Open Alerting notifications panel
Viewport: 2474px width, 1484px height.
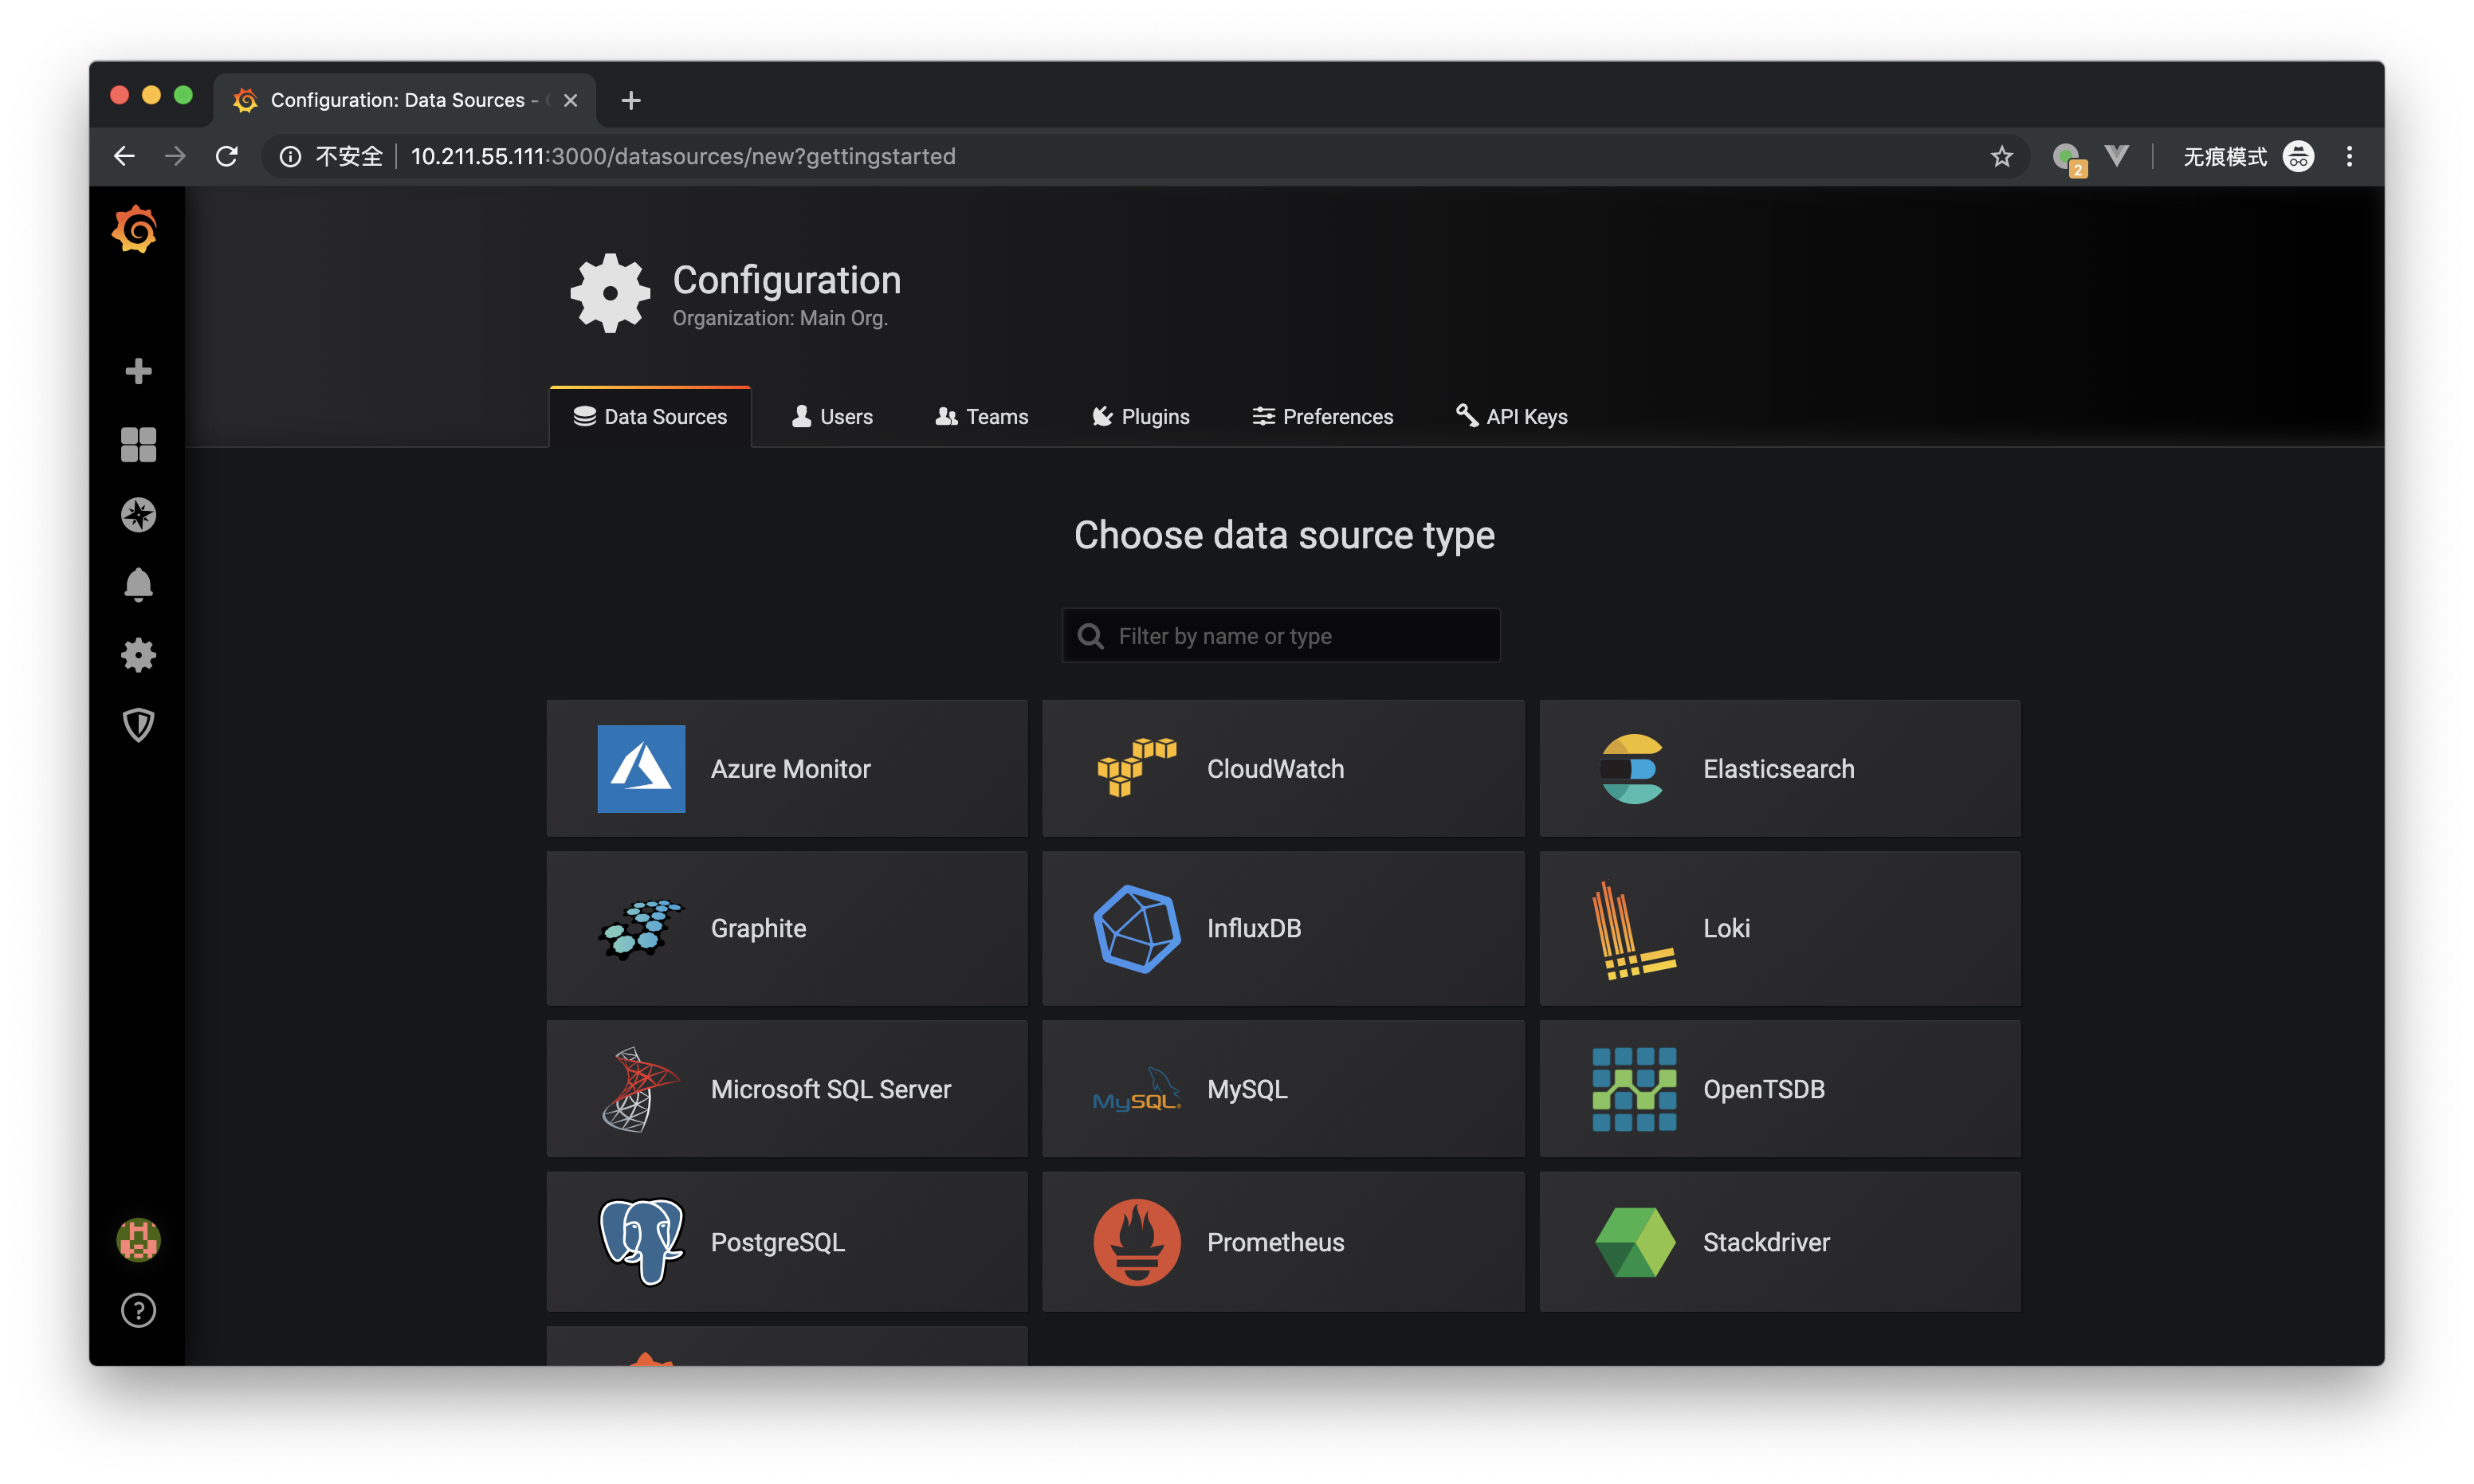point(136,583)
